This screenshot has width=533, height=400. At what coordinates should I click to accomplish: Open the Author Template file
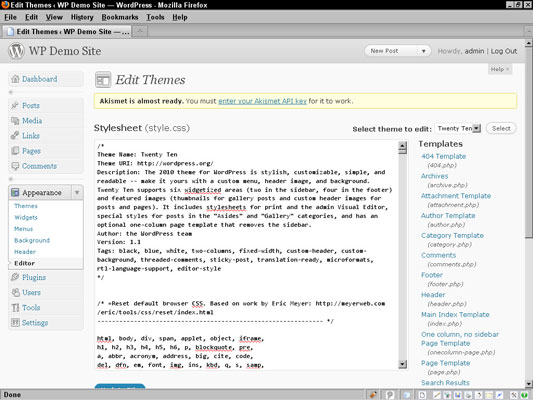pyautogui.click(x=448, y=215)
